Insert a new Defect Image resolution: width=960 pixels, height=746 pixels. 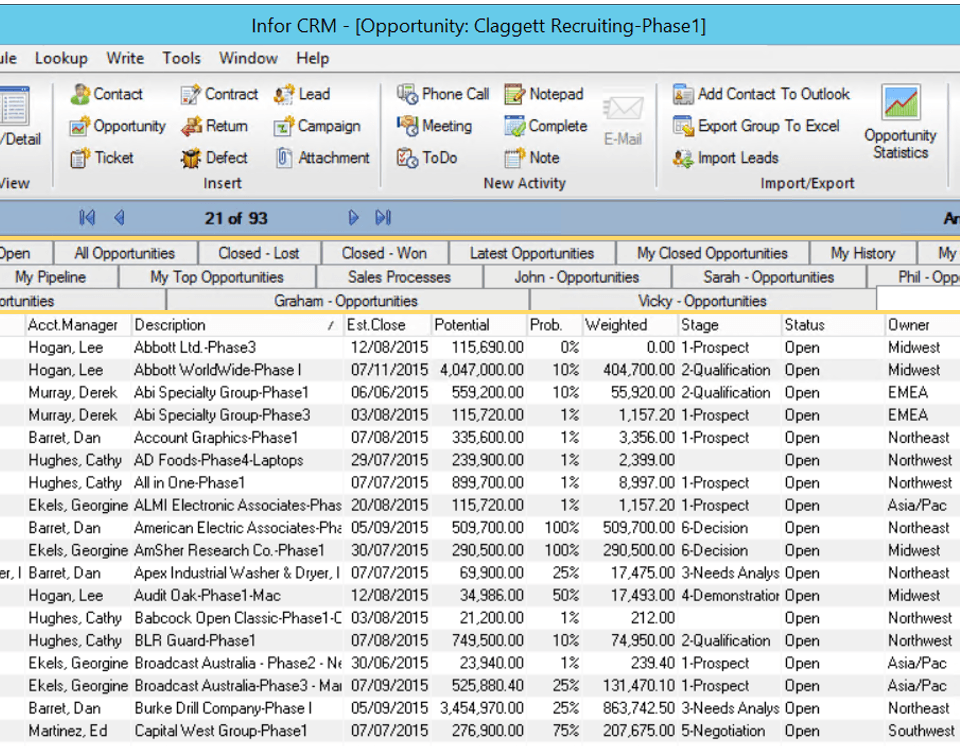click(214, 158)
